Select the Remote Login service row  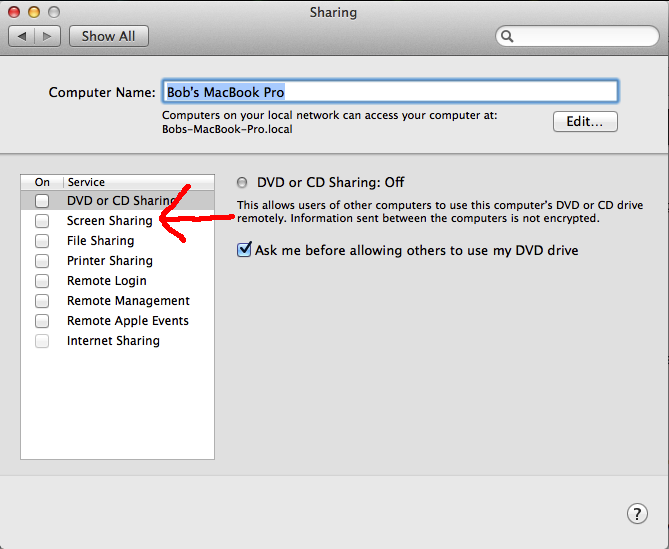point(117,281)
